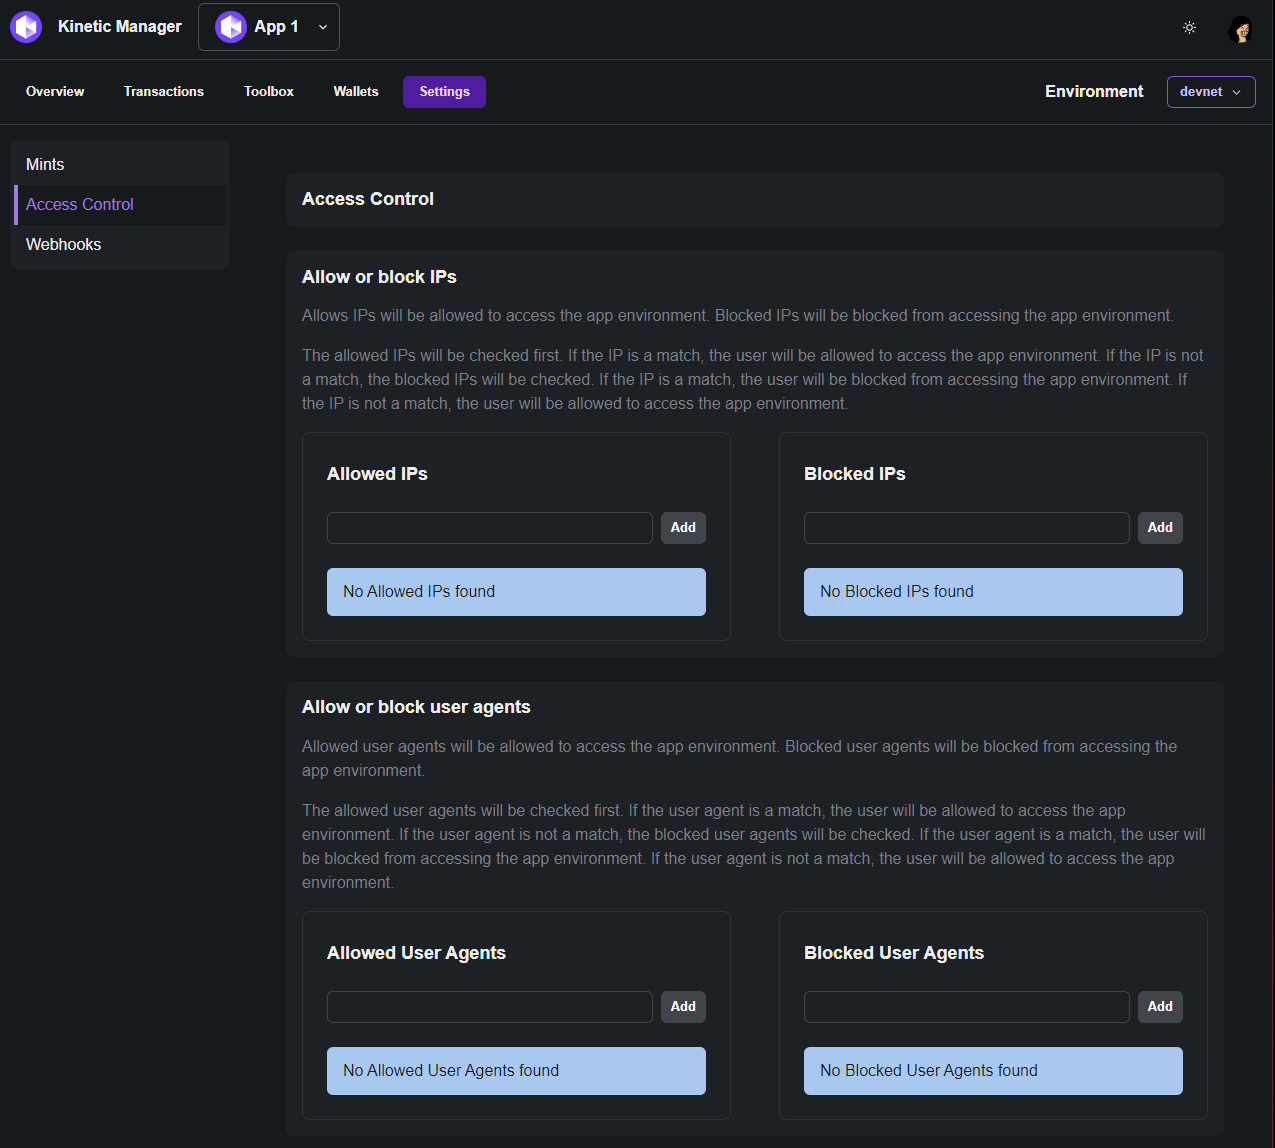The height and width of the screenshot is (1148, 1275).
Task: Select Access Control in the sidebar
Action: pos(80,205)
